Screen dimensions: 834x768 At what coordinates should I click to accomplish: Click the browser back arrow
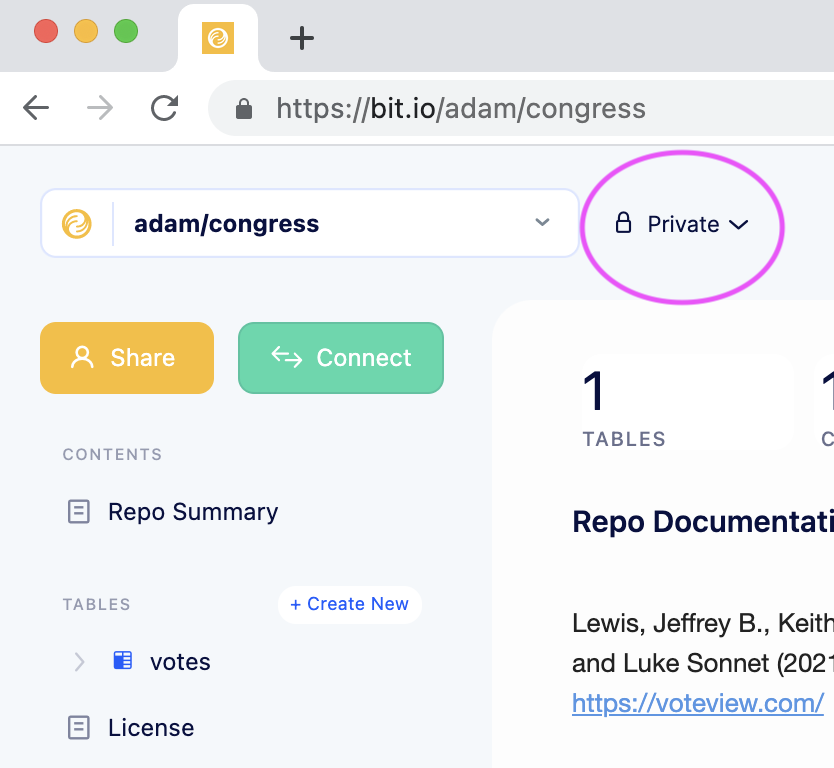pyautogui.click(x=36, y=108)
